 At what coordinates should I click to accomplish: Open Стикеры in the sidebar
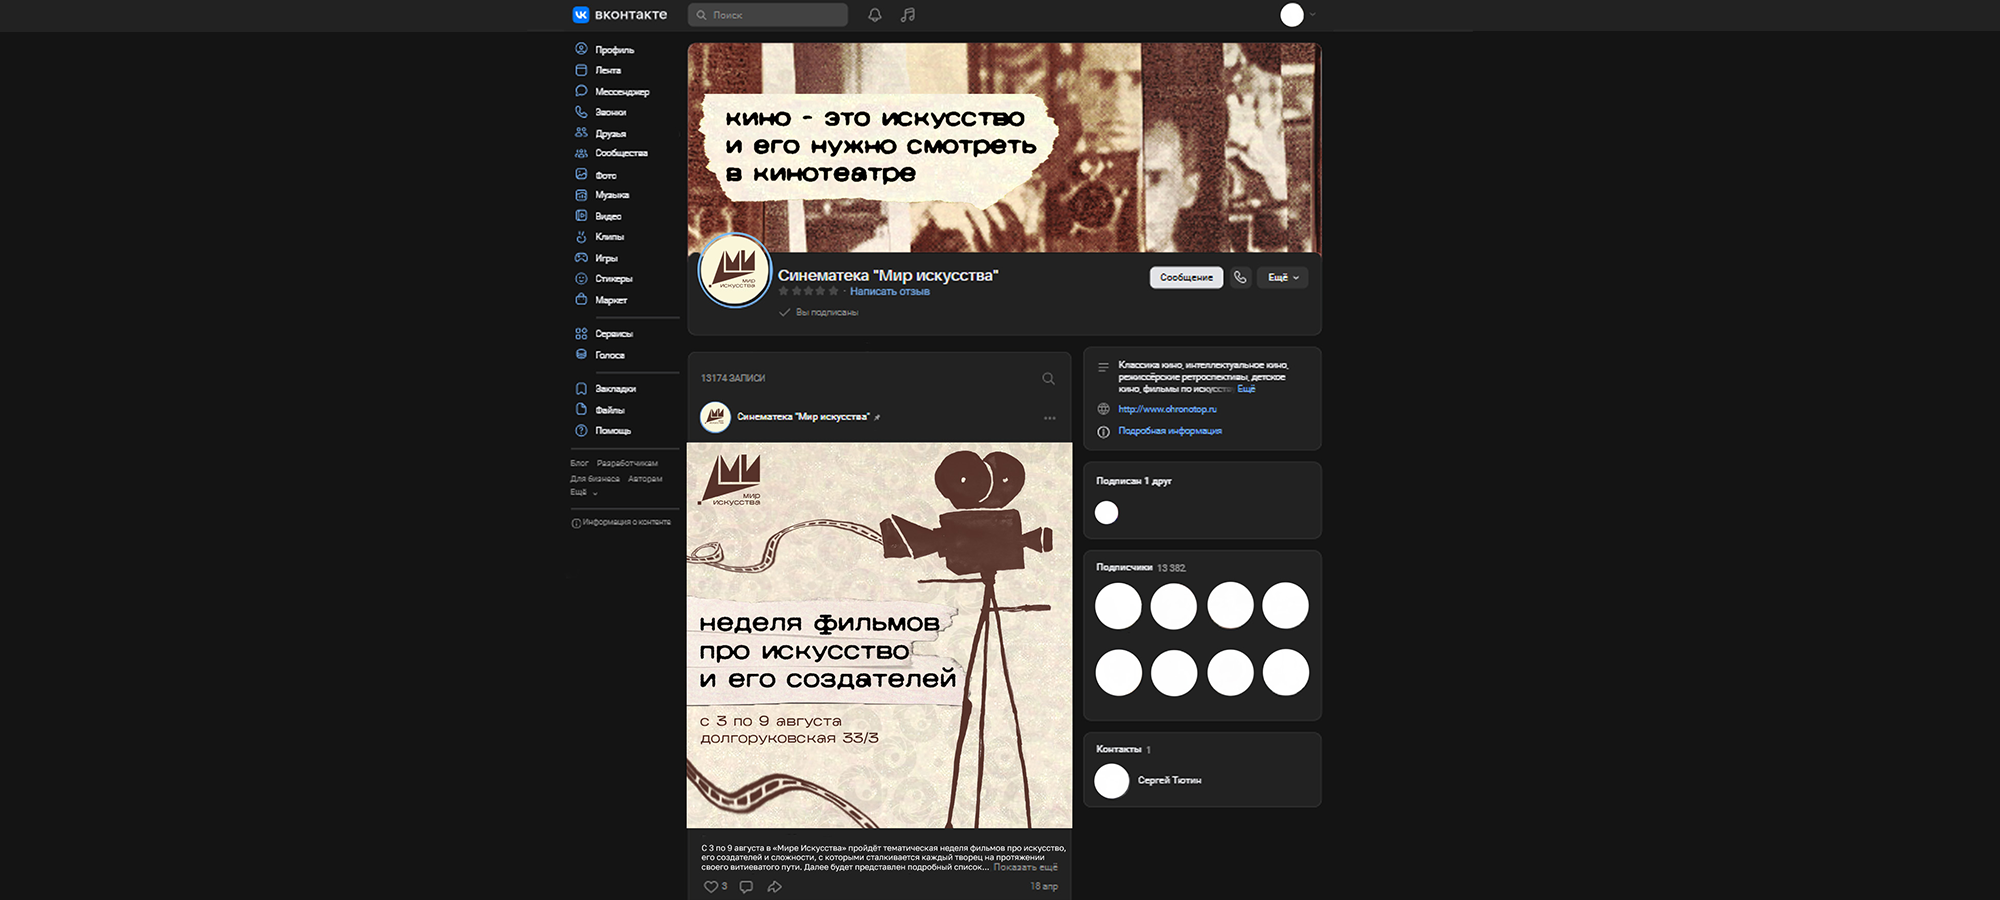pyautogui.click(x=604, y=279)
